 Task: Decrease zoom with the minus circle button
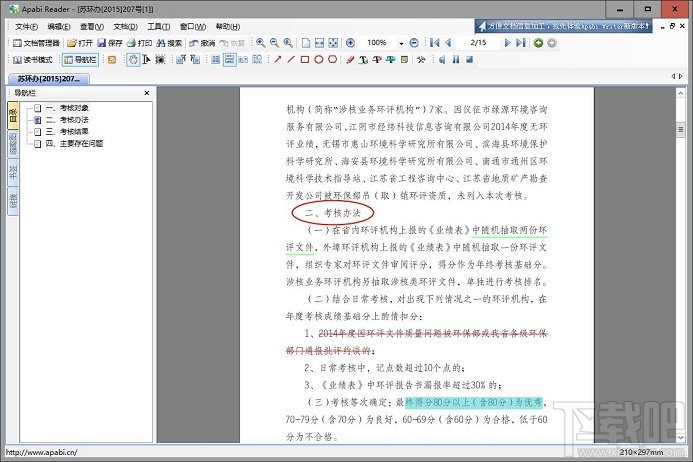point(414,42)
